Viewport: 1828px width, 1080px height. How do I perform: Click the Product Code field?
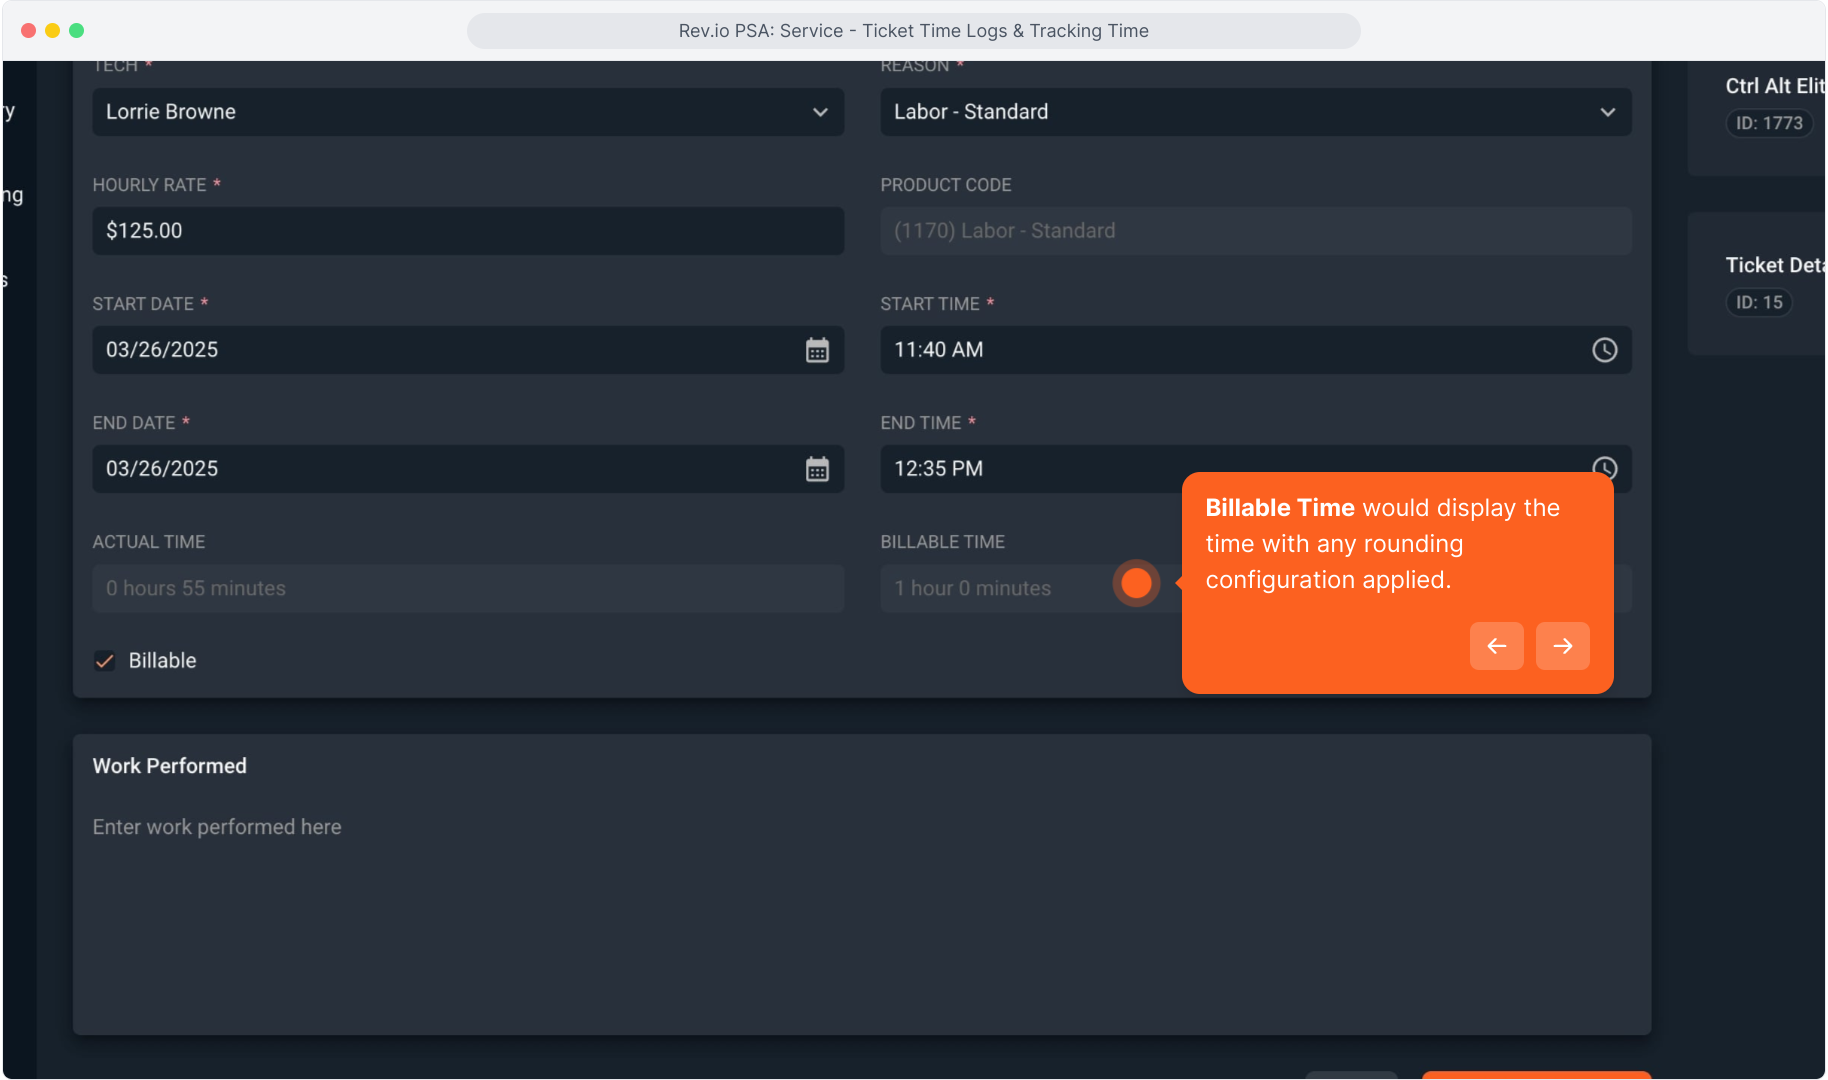(x=1255, y=231)
